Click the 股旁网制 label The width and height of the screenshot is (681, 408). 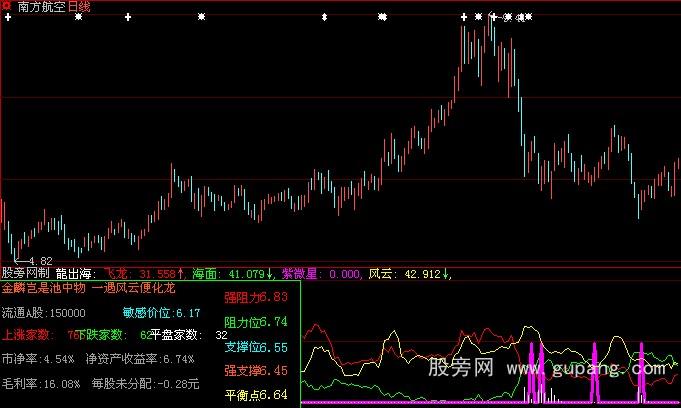click(26, 273)
